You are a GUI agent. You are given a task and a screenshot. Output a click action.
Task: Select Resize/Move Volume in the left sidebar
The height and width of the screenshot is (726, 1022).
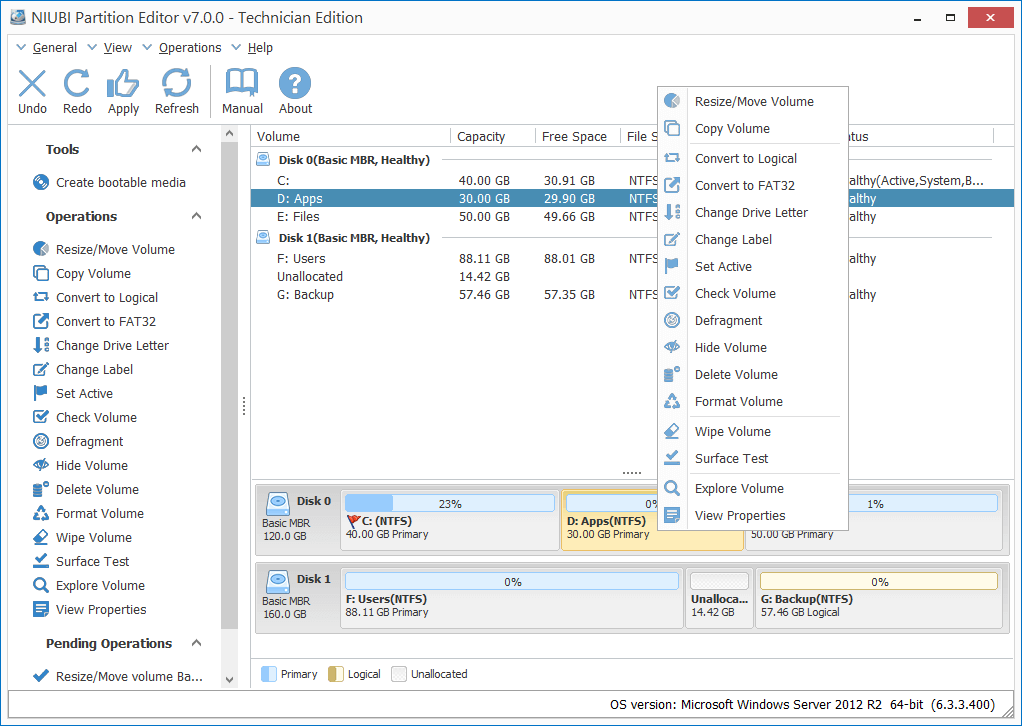point(104,249)
